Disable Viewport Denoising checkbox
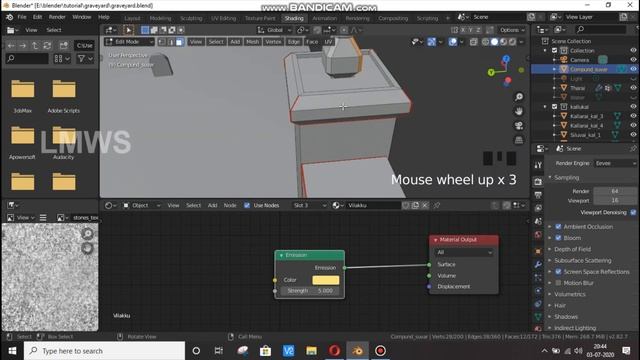 pos(633,212)
